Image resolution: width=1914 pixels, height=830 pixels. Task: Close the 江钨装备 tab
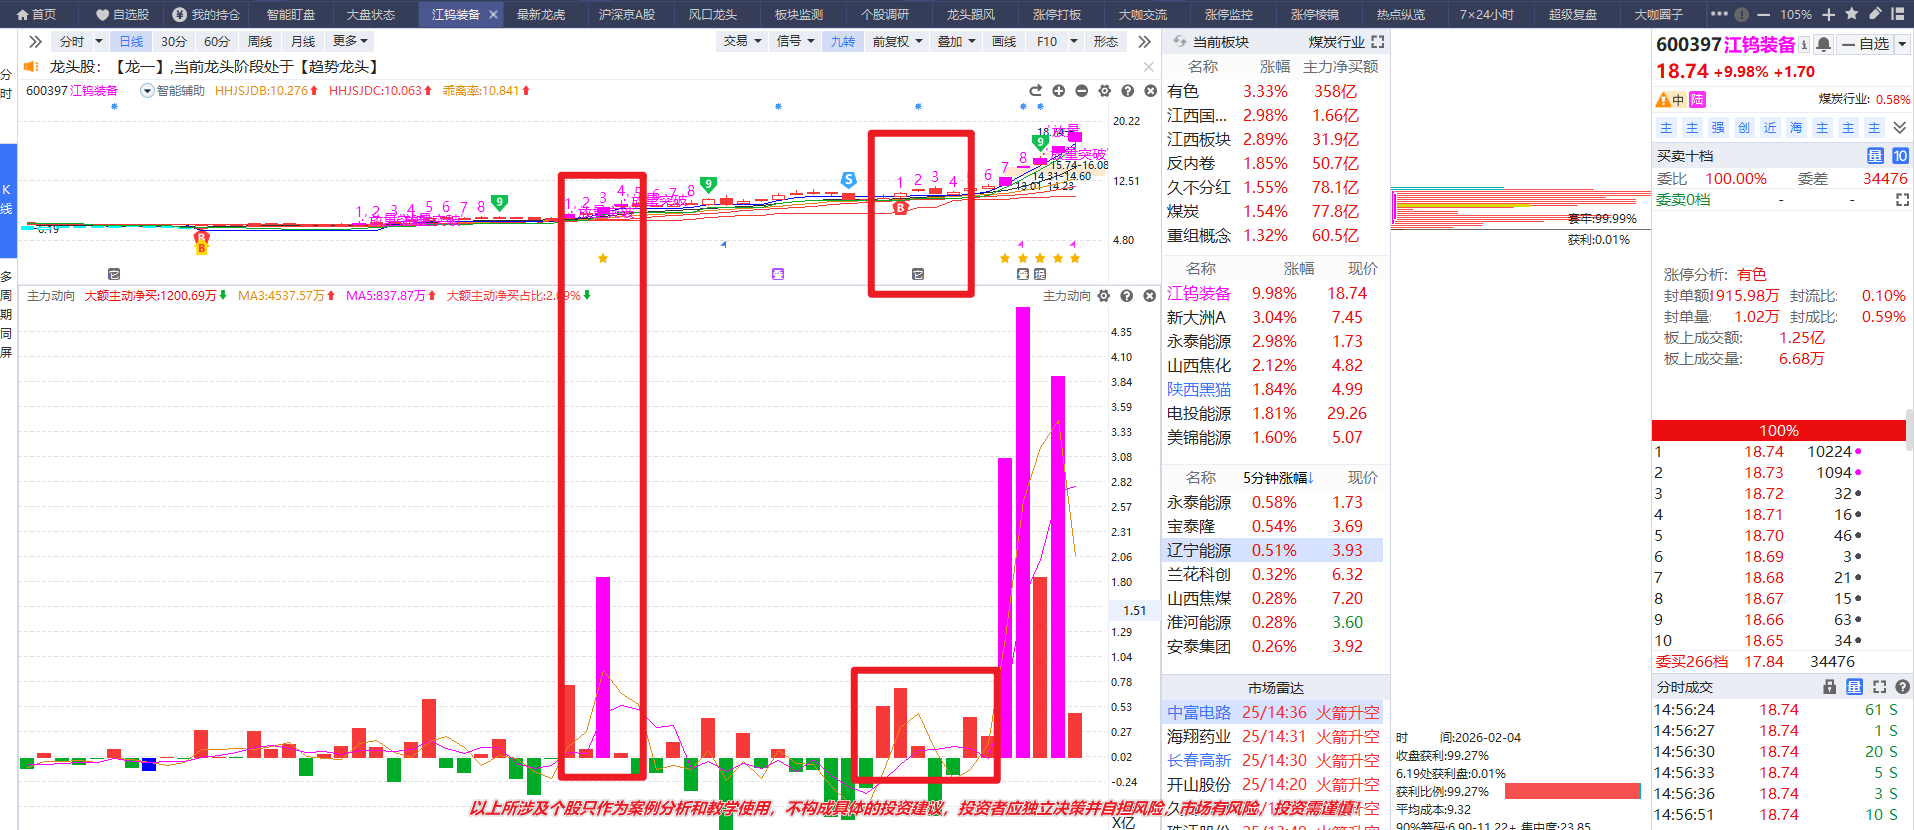493,14
